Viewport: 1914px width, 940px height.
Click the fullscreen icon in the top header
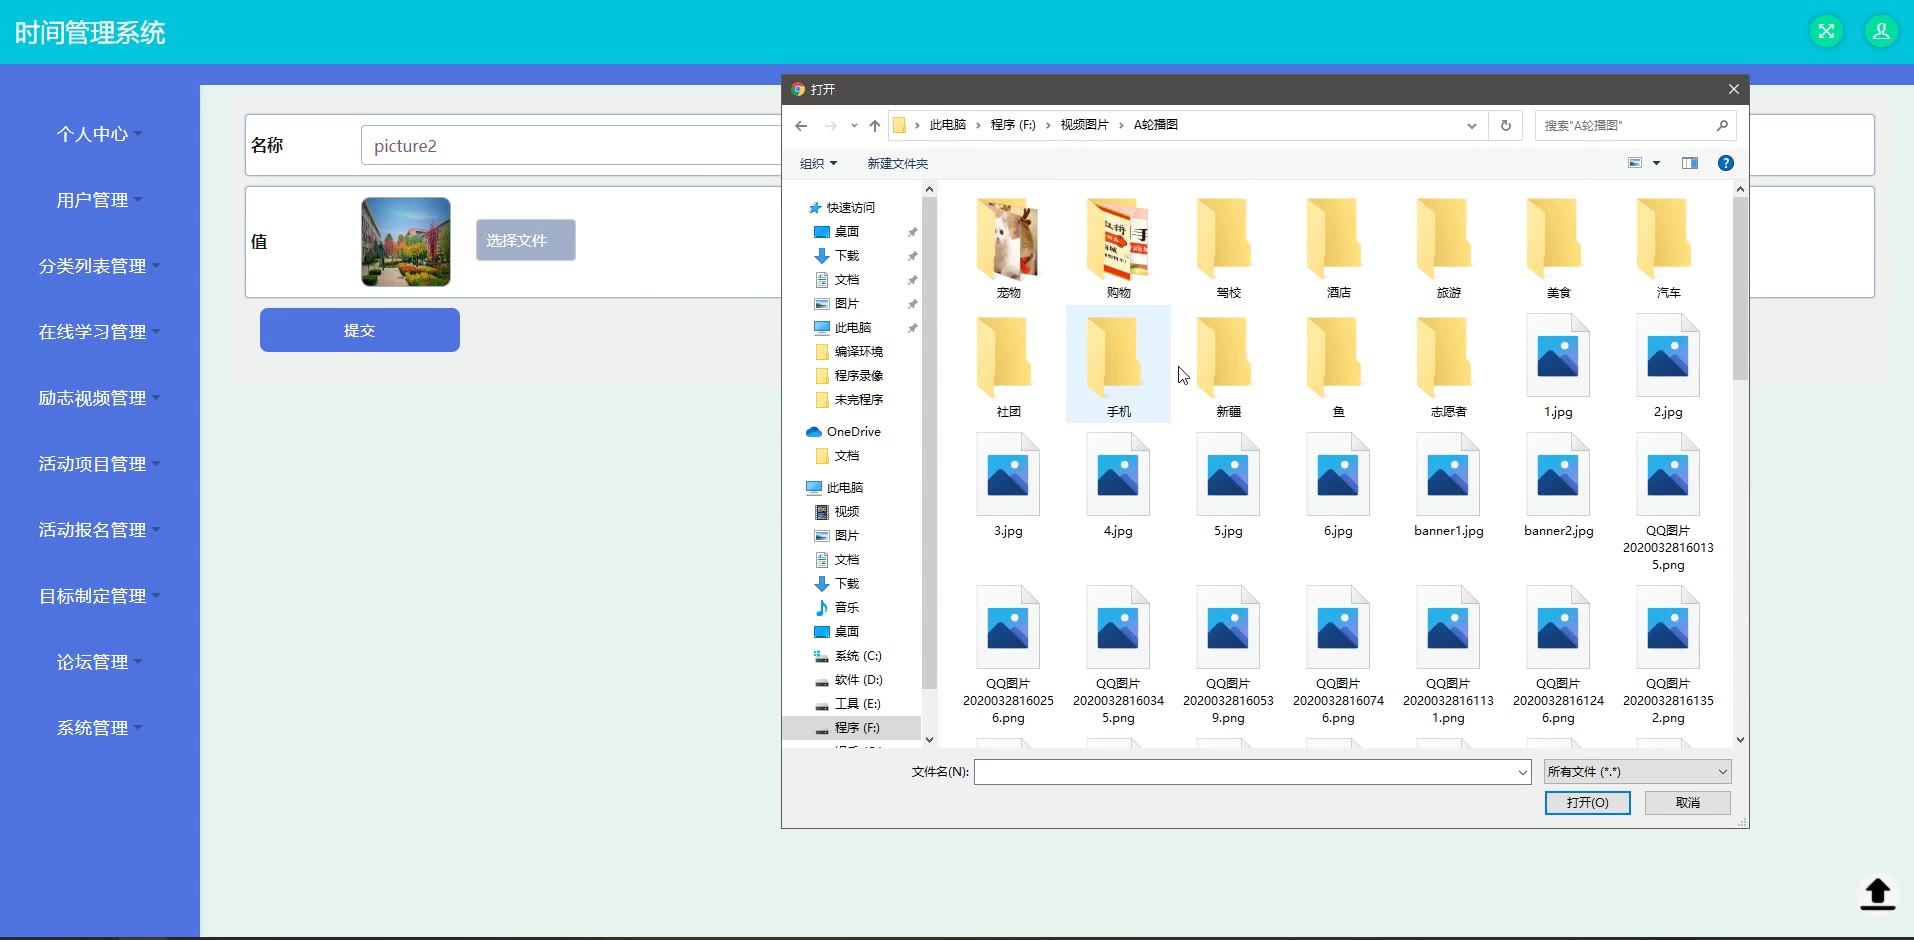coord(1826,31)
